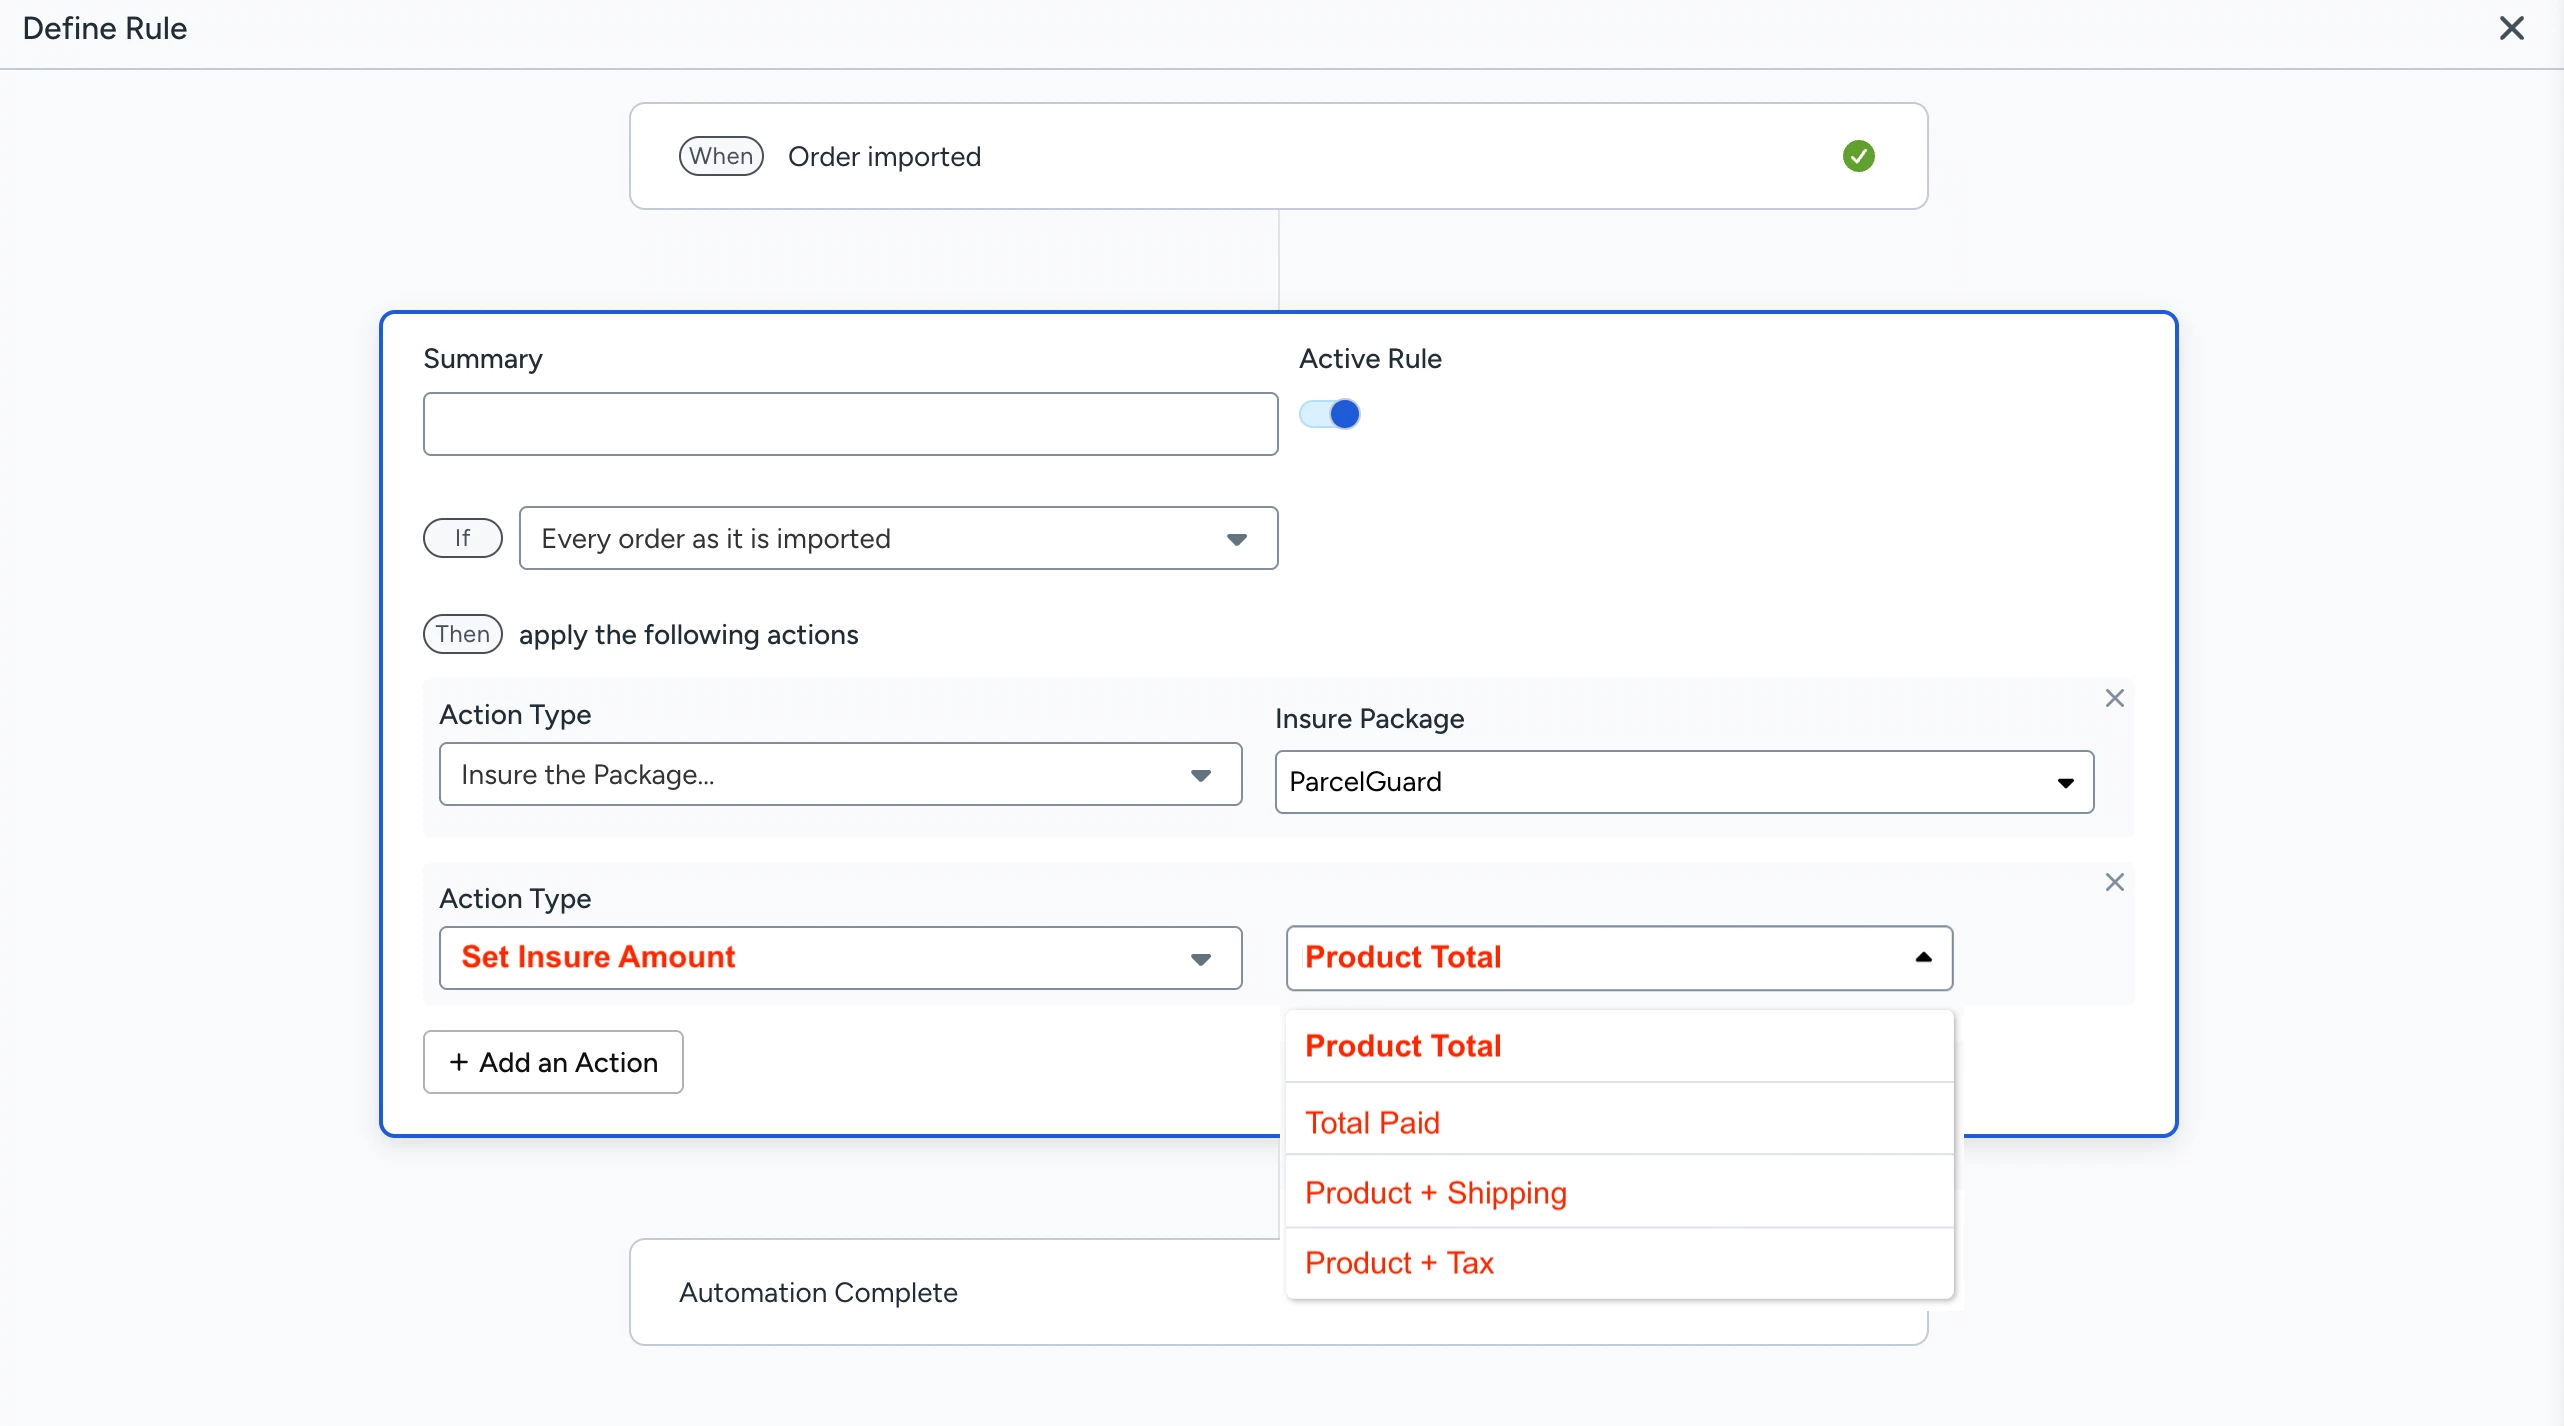Close the Define Rule dialog
The height and width of the screenshot is (1426, 2564).
pos(2511,28)
